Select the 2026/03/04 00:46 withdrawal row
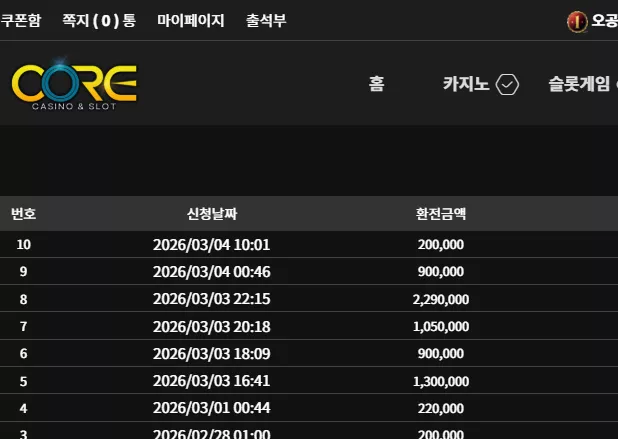618x439 pixels. click(309, 272)
